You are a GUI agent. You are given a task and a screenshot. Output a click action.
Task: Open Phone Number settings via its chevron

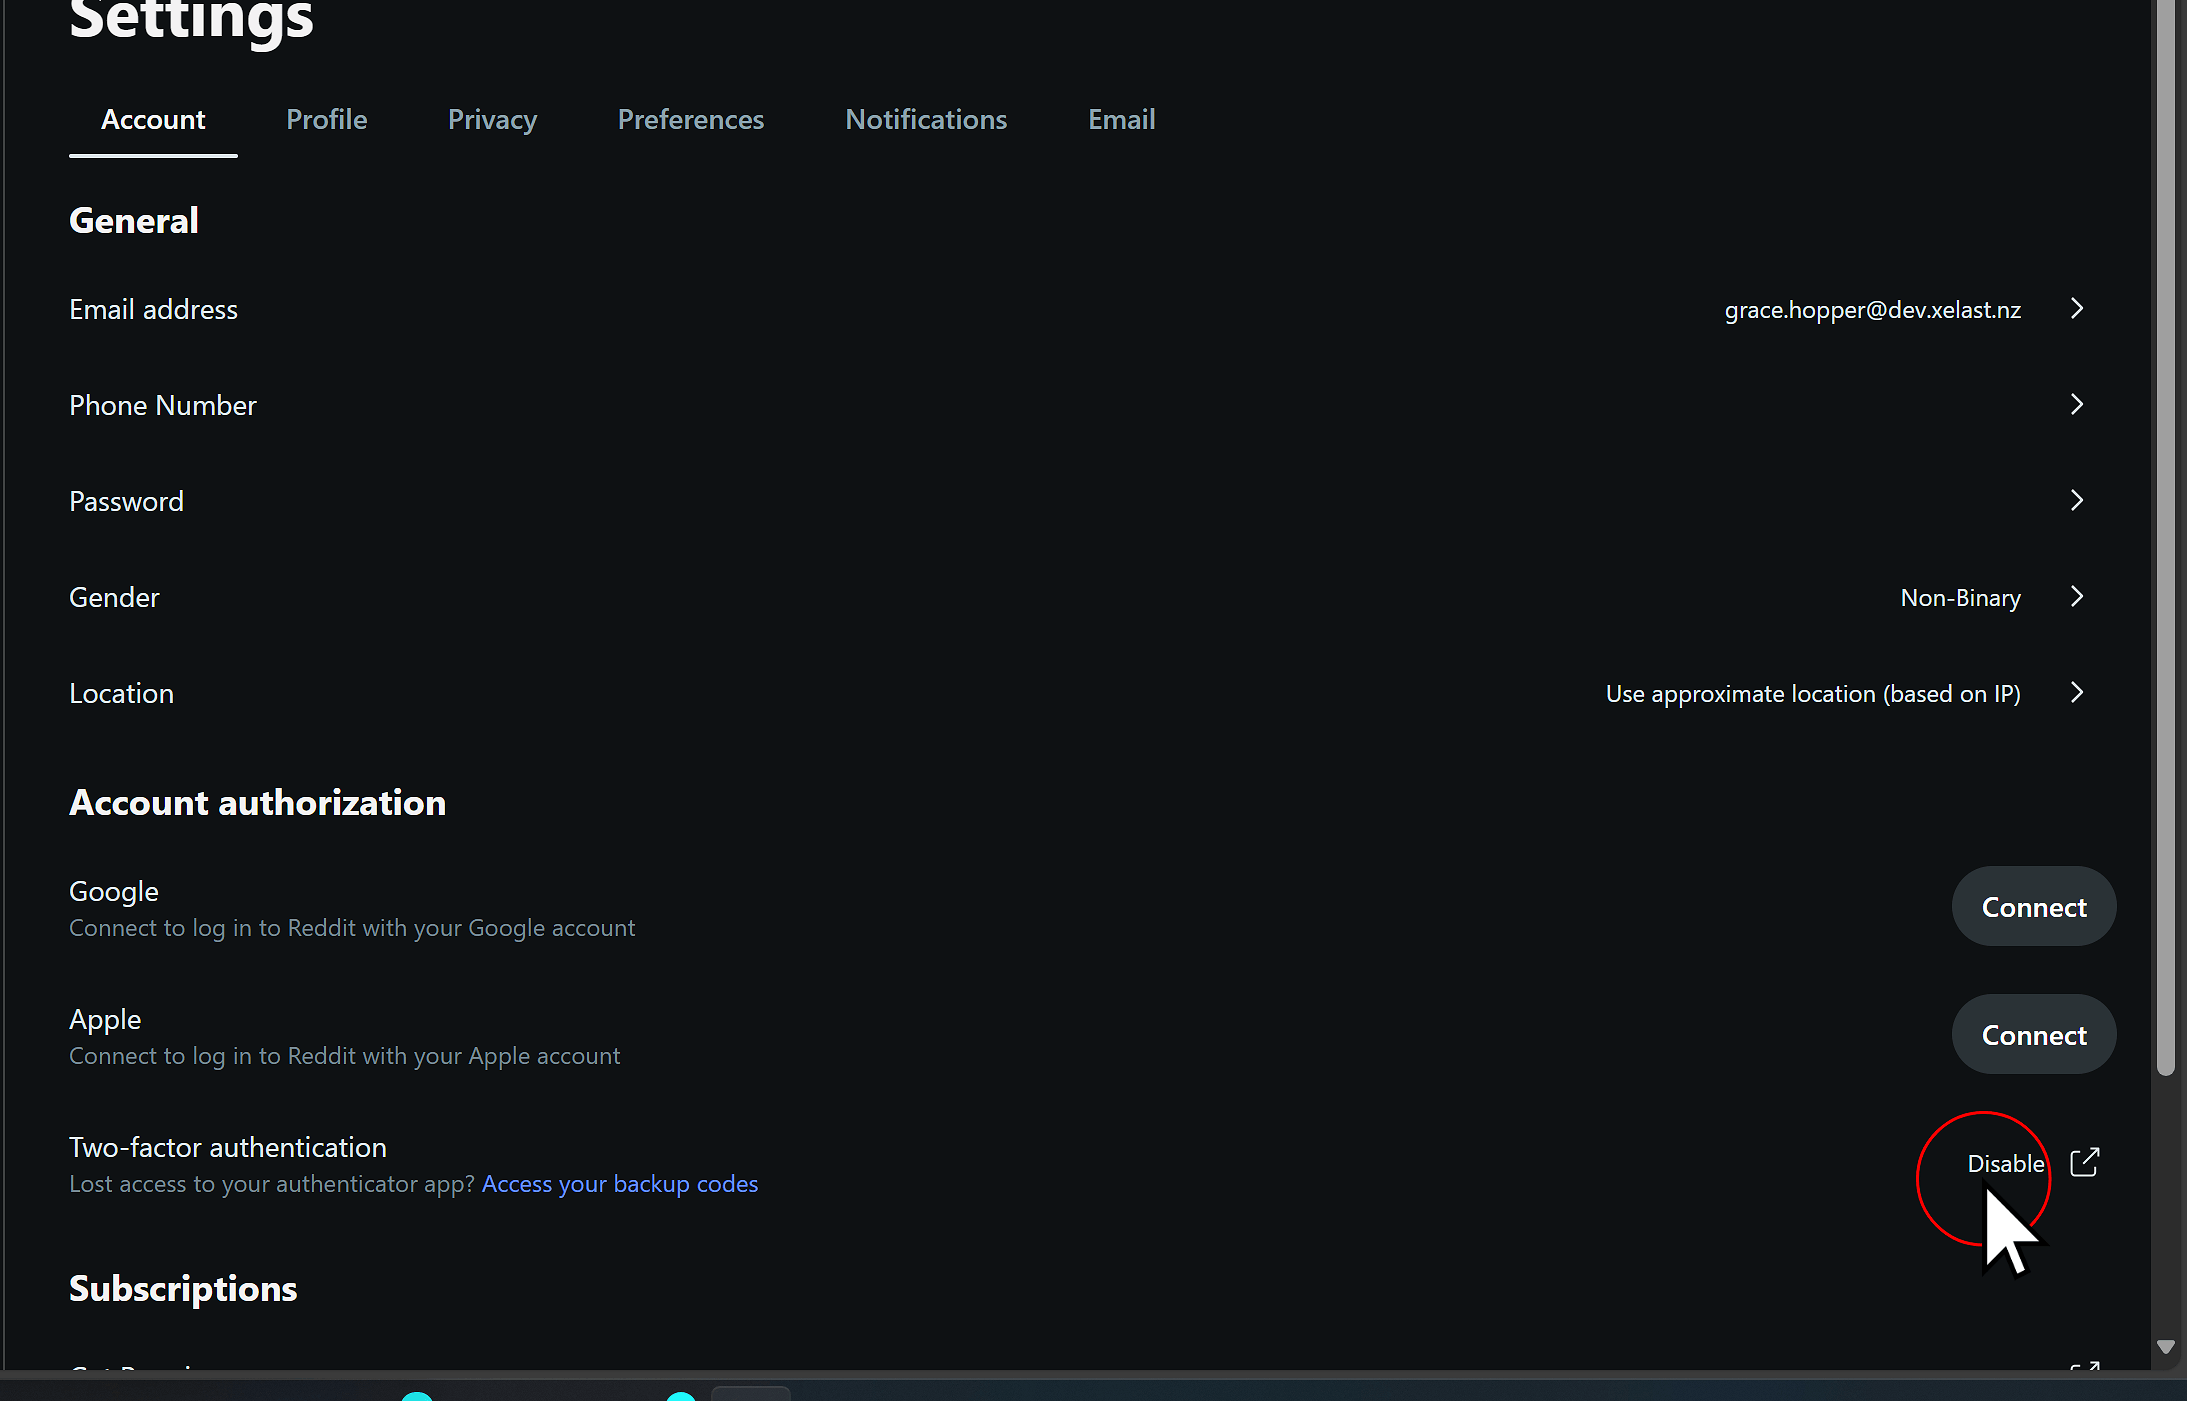2076,405
